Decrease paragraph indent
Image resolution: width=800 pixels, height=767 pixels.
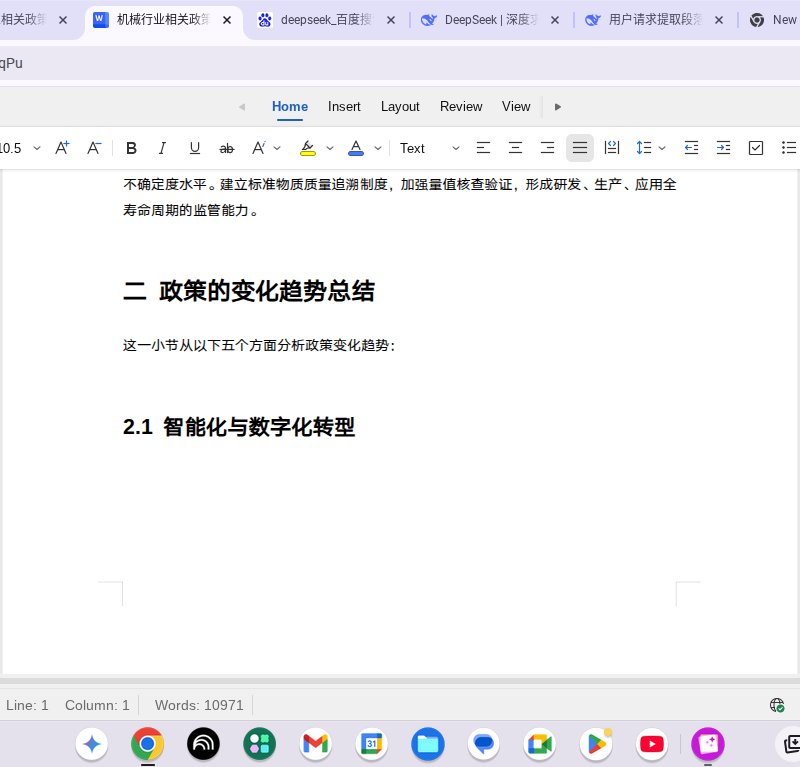tap(691, 149)
